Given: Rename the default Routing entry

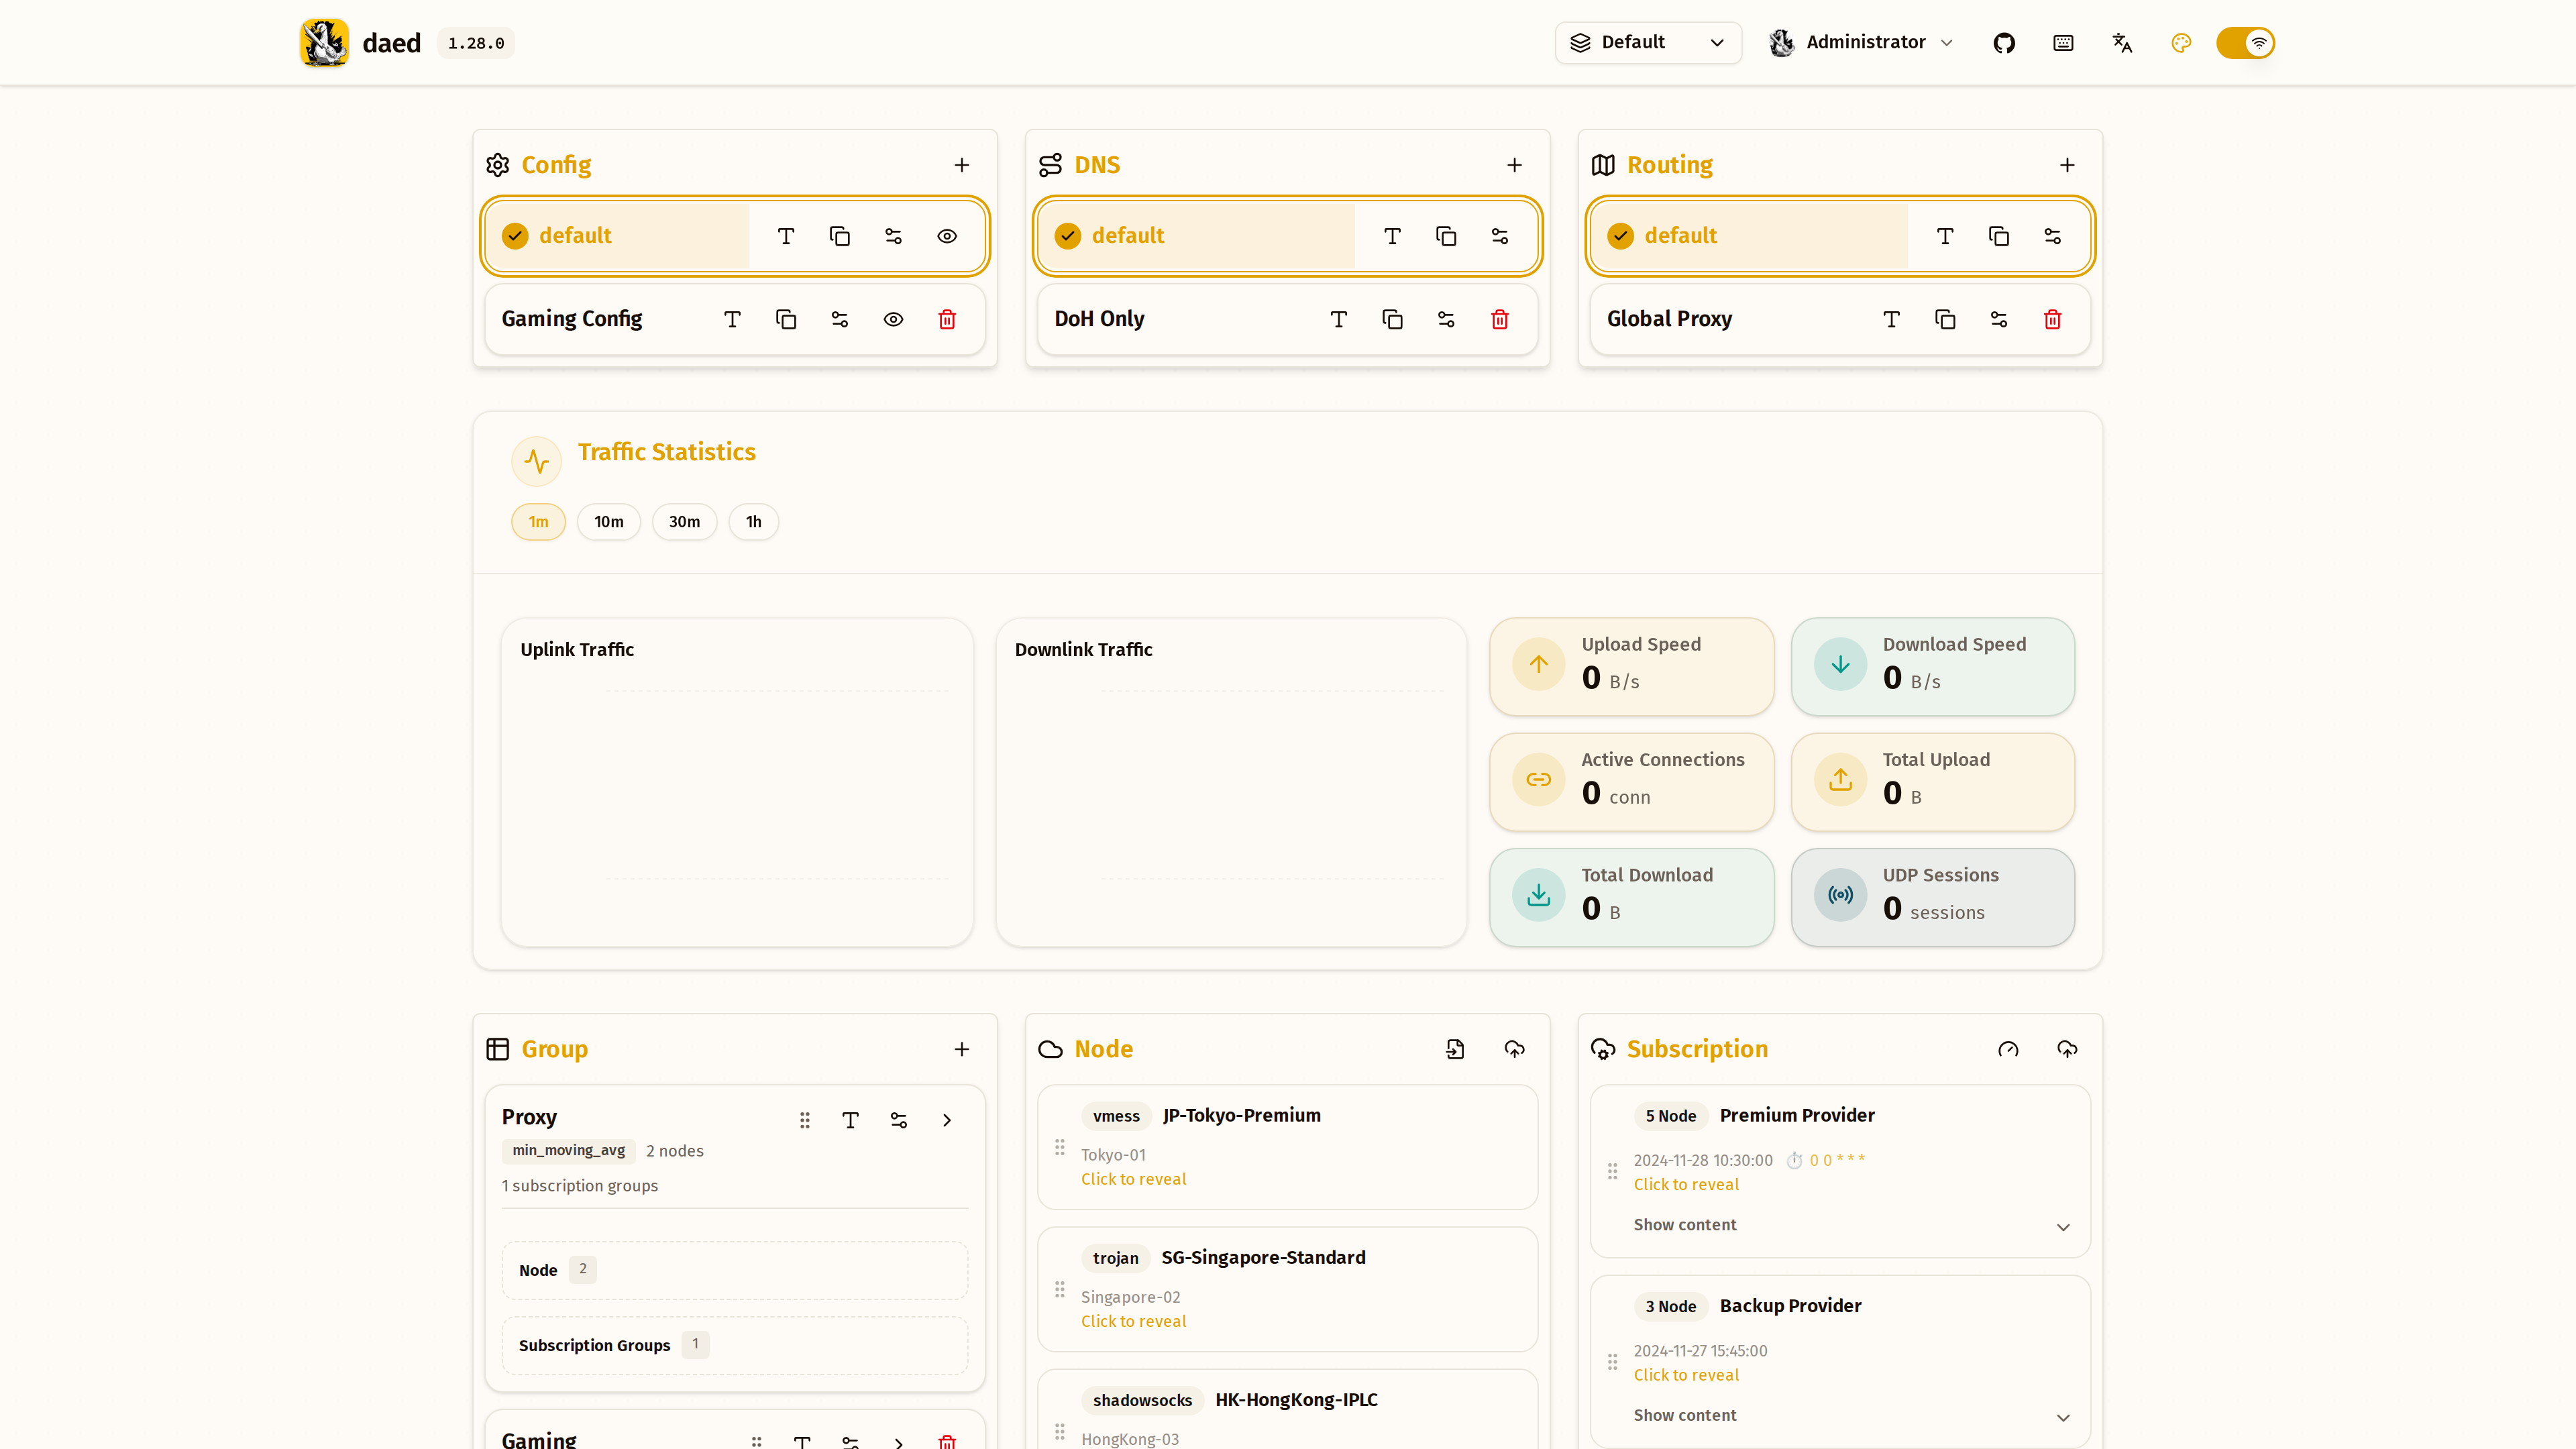Looking at the screenshot, I should [x=1945, y=236].
